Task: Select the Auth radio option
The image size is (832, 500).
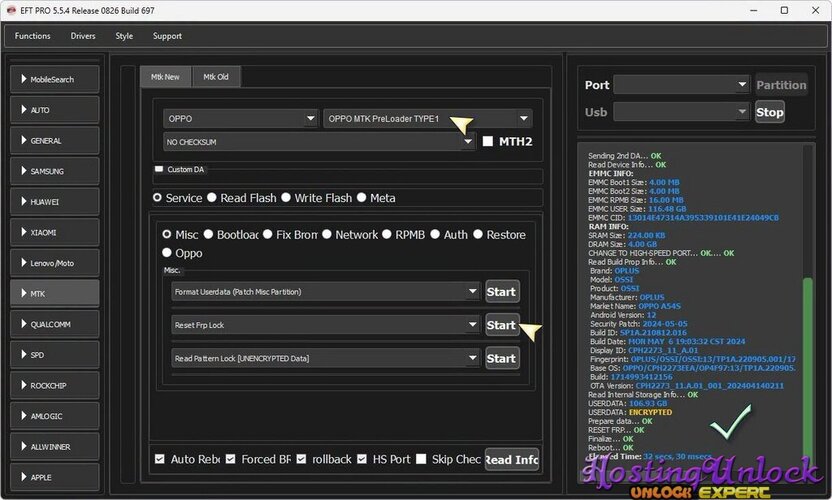Action: tap(435, 234)
